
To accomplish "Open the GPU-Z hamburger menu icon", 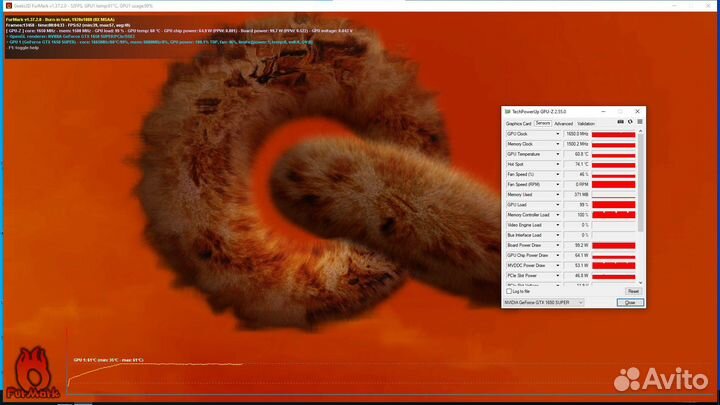I will click(639, 123).
